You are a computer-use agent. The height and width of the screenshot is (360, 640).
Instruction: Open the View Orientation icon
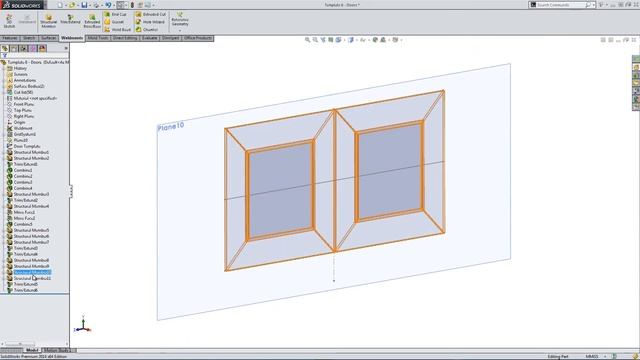338,40
